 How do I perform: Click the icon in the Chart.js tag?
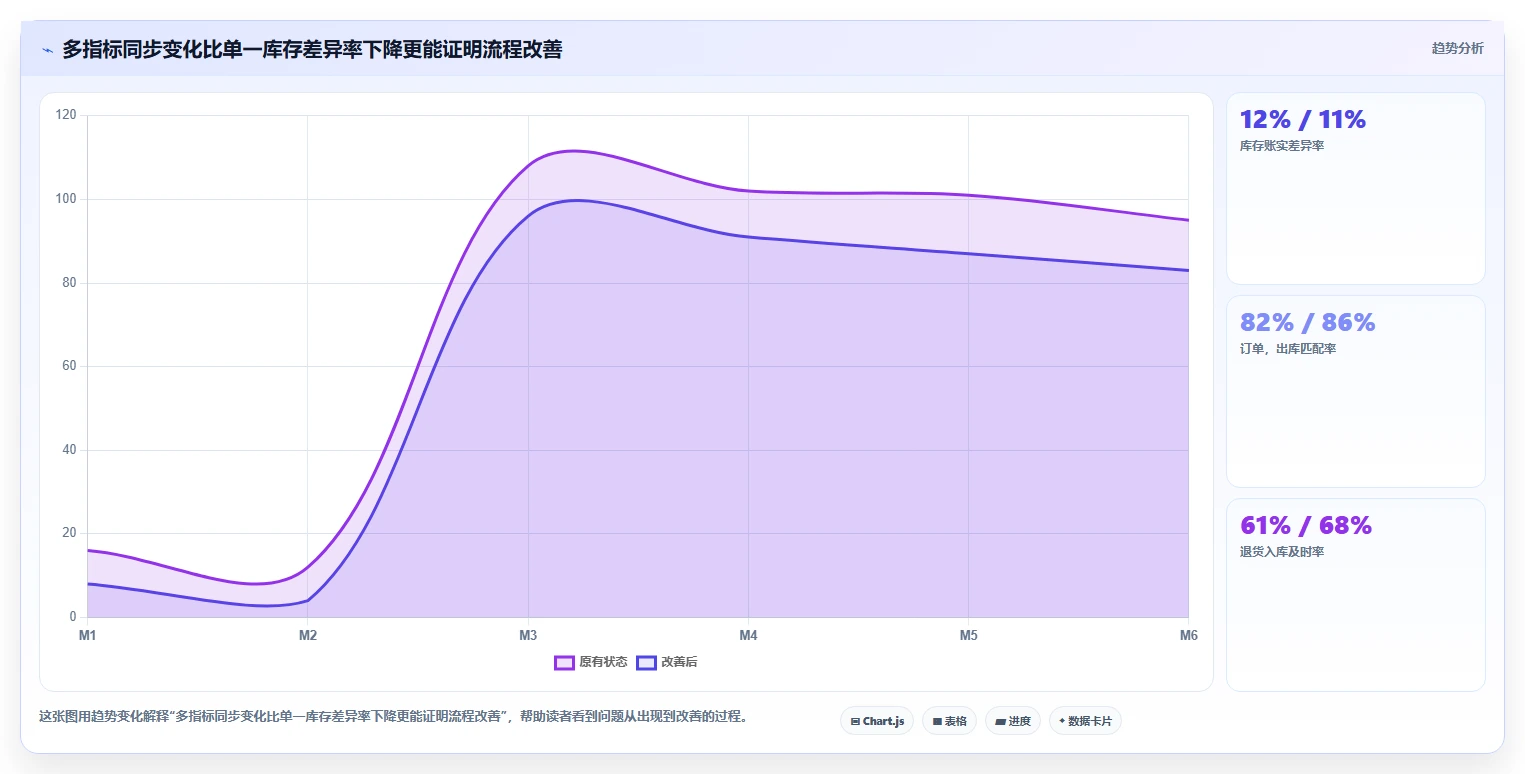(855, 721)
